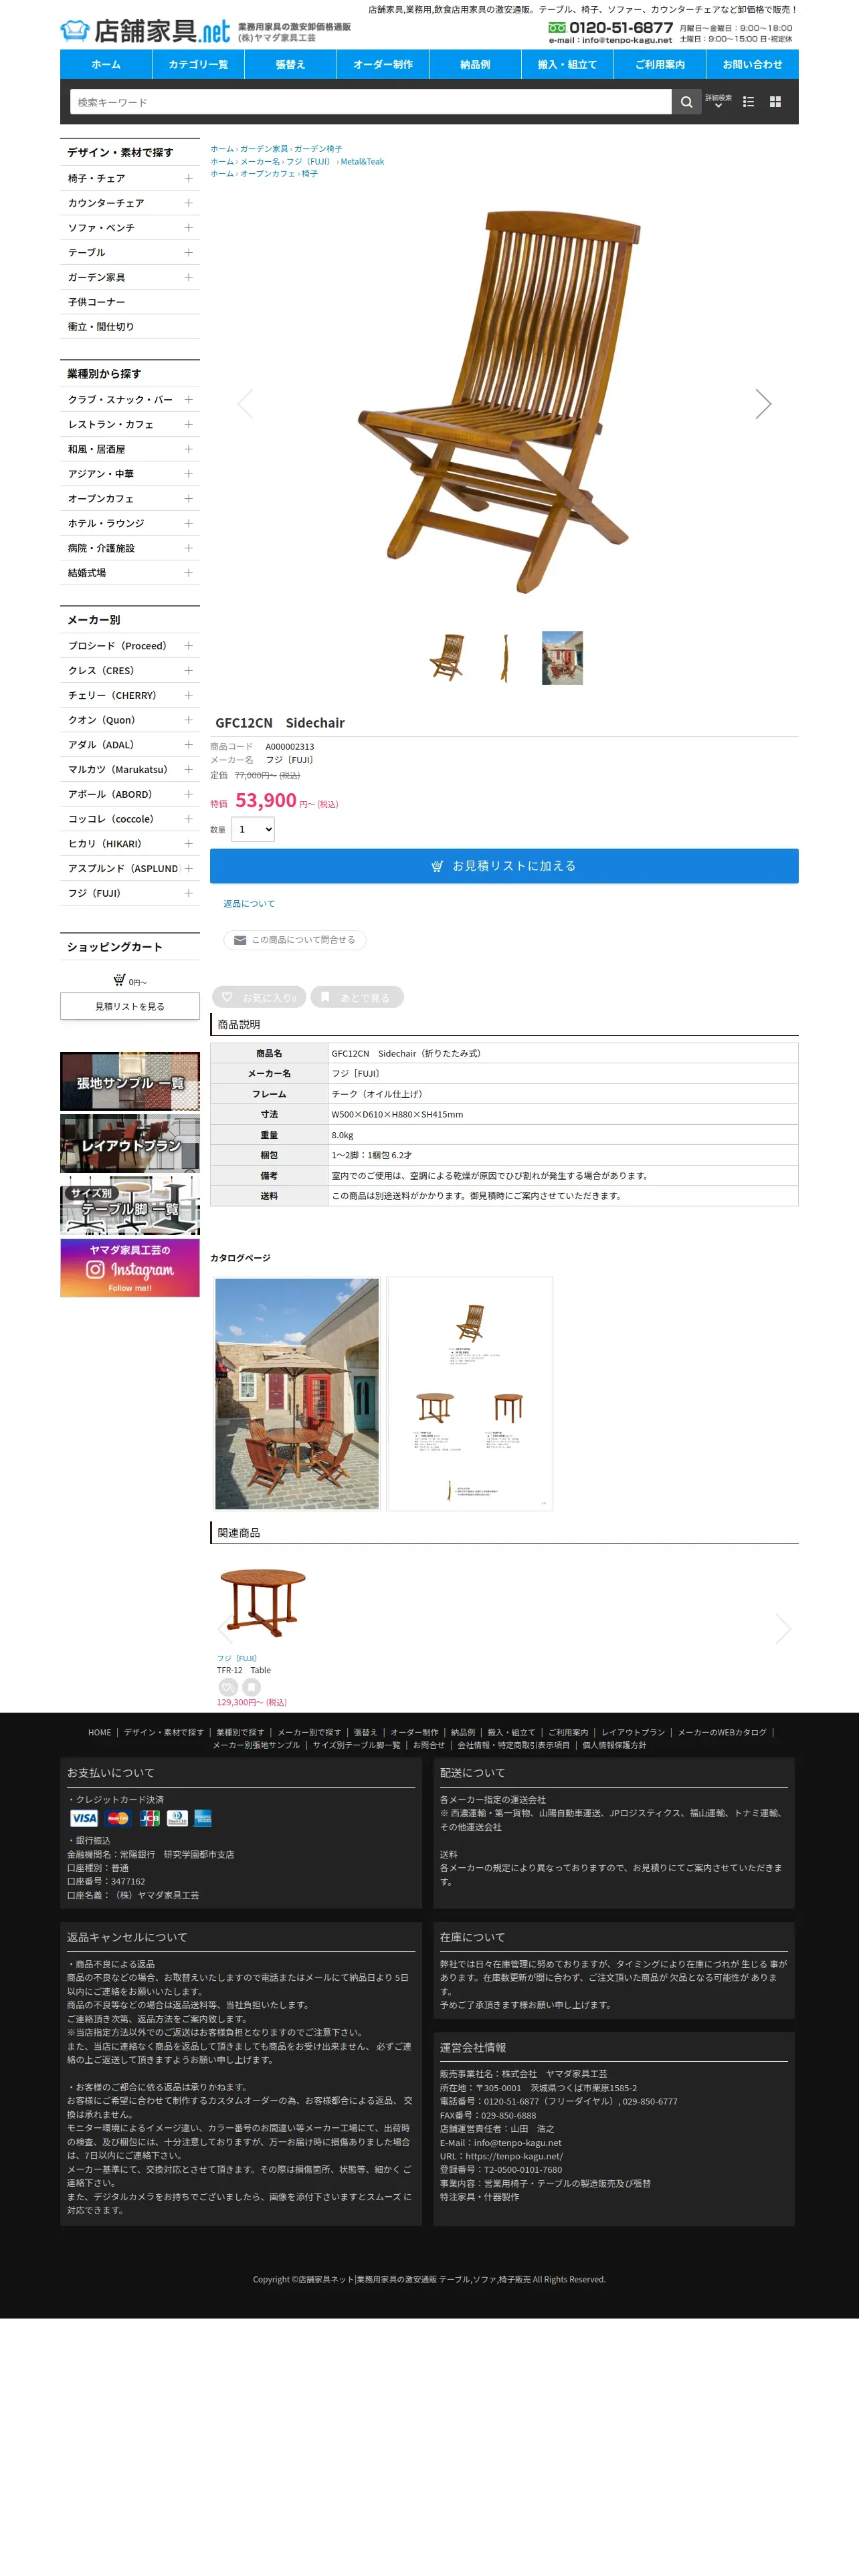Click the JCB card icon in footer
859x2576 pixels.
150,1818
